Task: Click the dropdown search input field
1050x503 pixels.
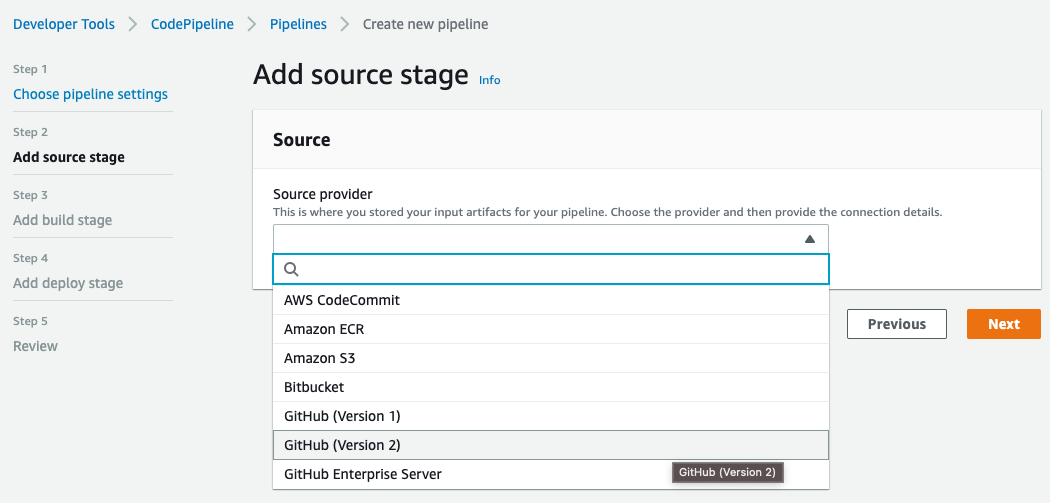Action: pyautogui.click(x=551, y=269)
